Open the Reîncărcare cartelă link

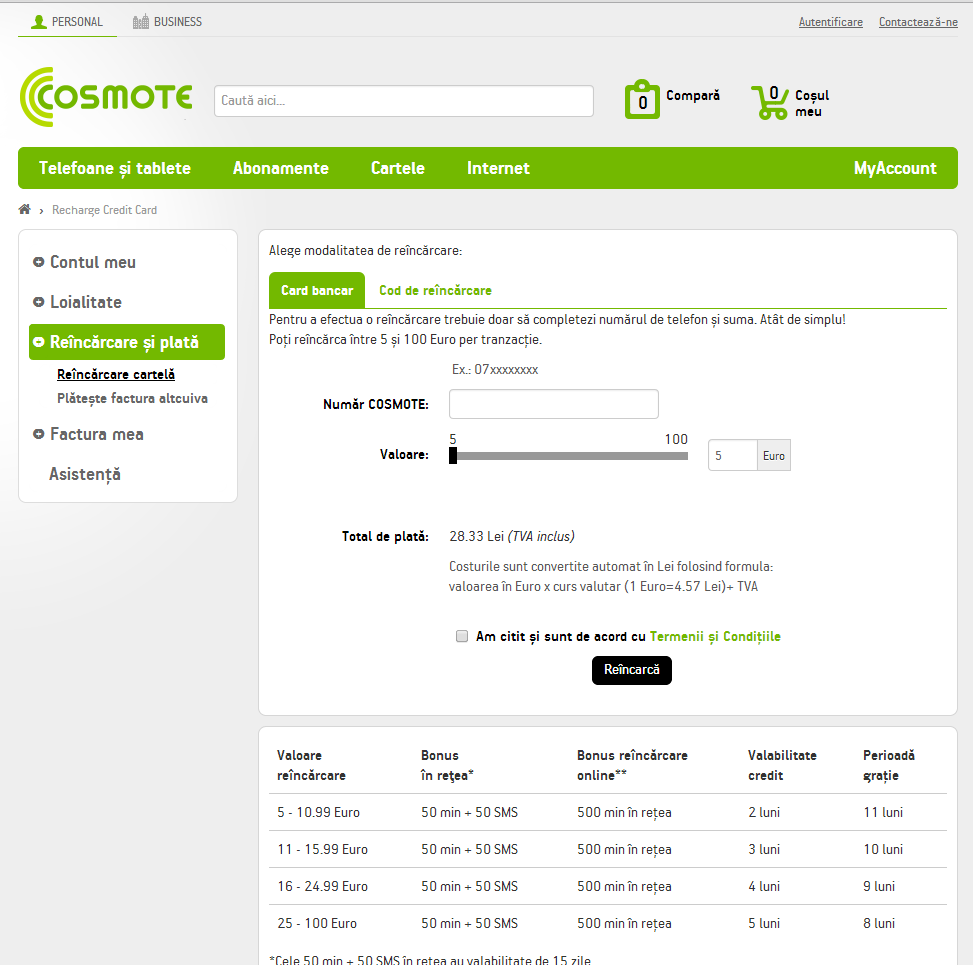coord(116,374)
